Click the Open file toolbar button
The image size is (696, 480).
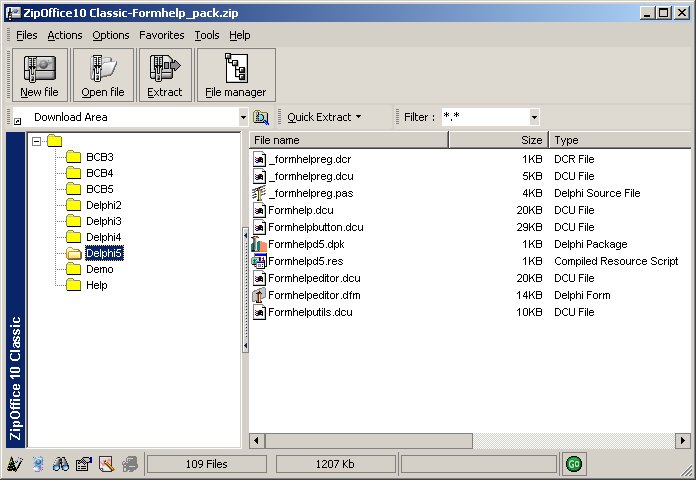click(x=103, y=75)
